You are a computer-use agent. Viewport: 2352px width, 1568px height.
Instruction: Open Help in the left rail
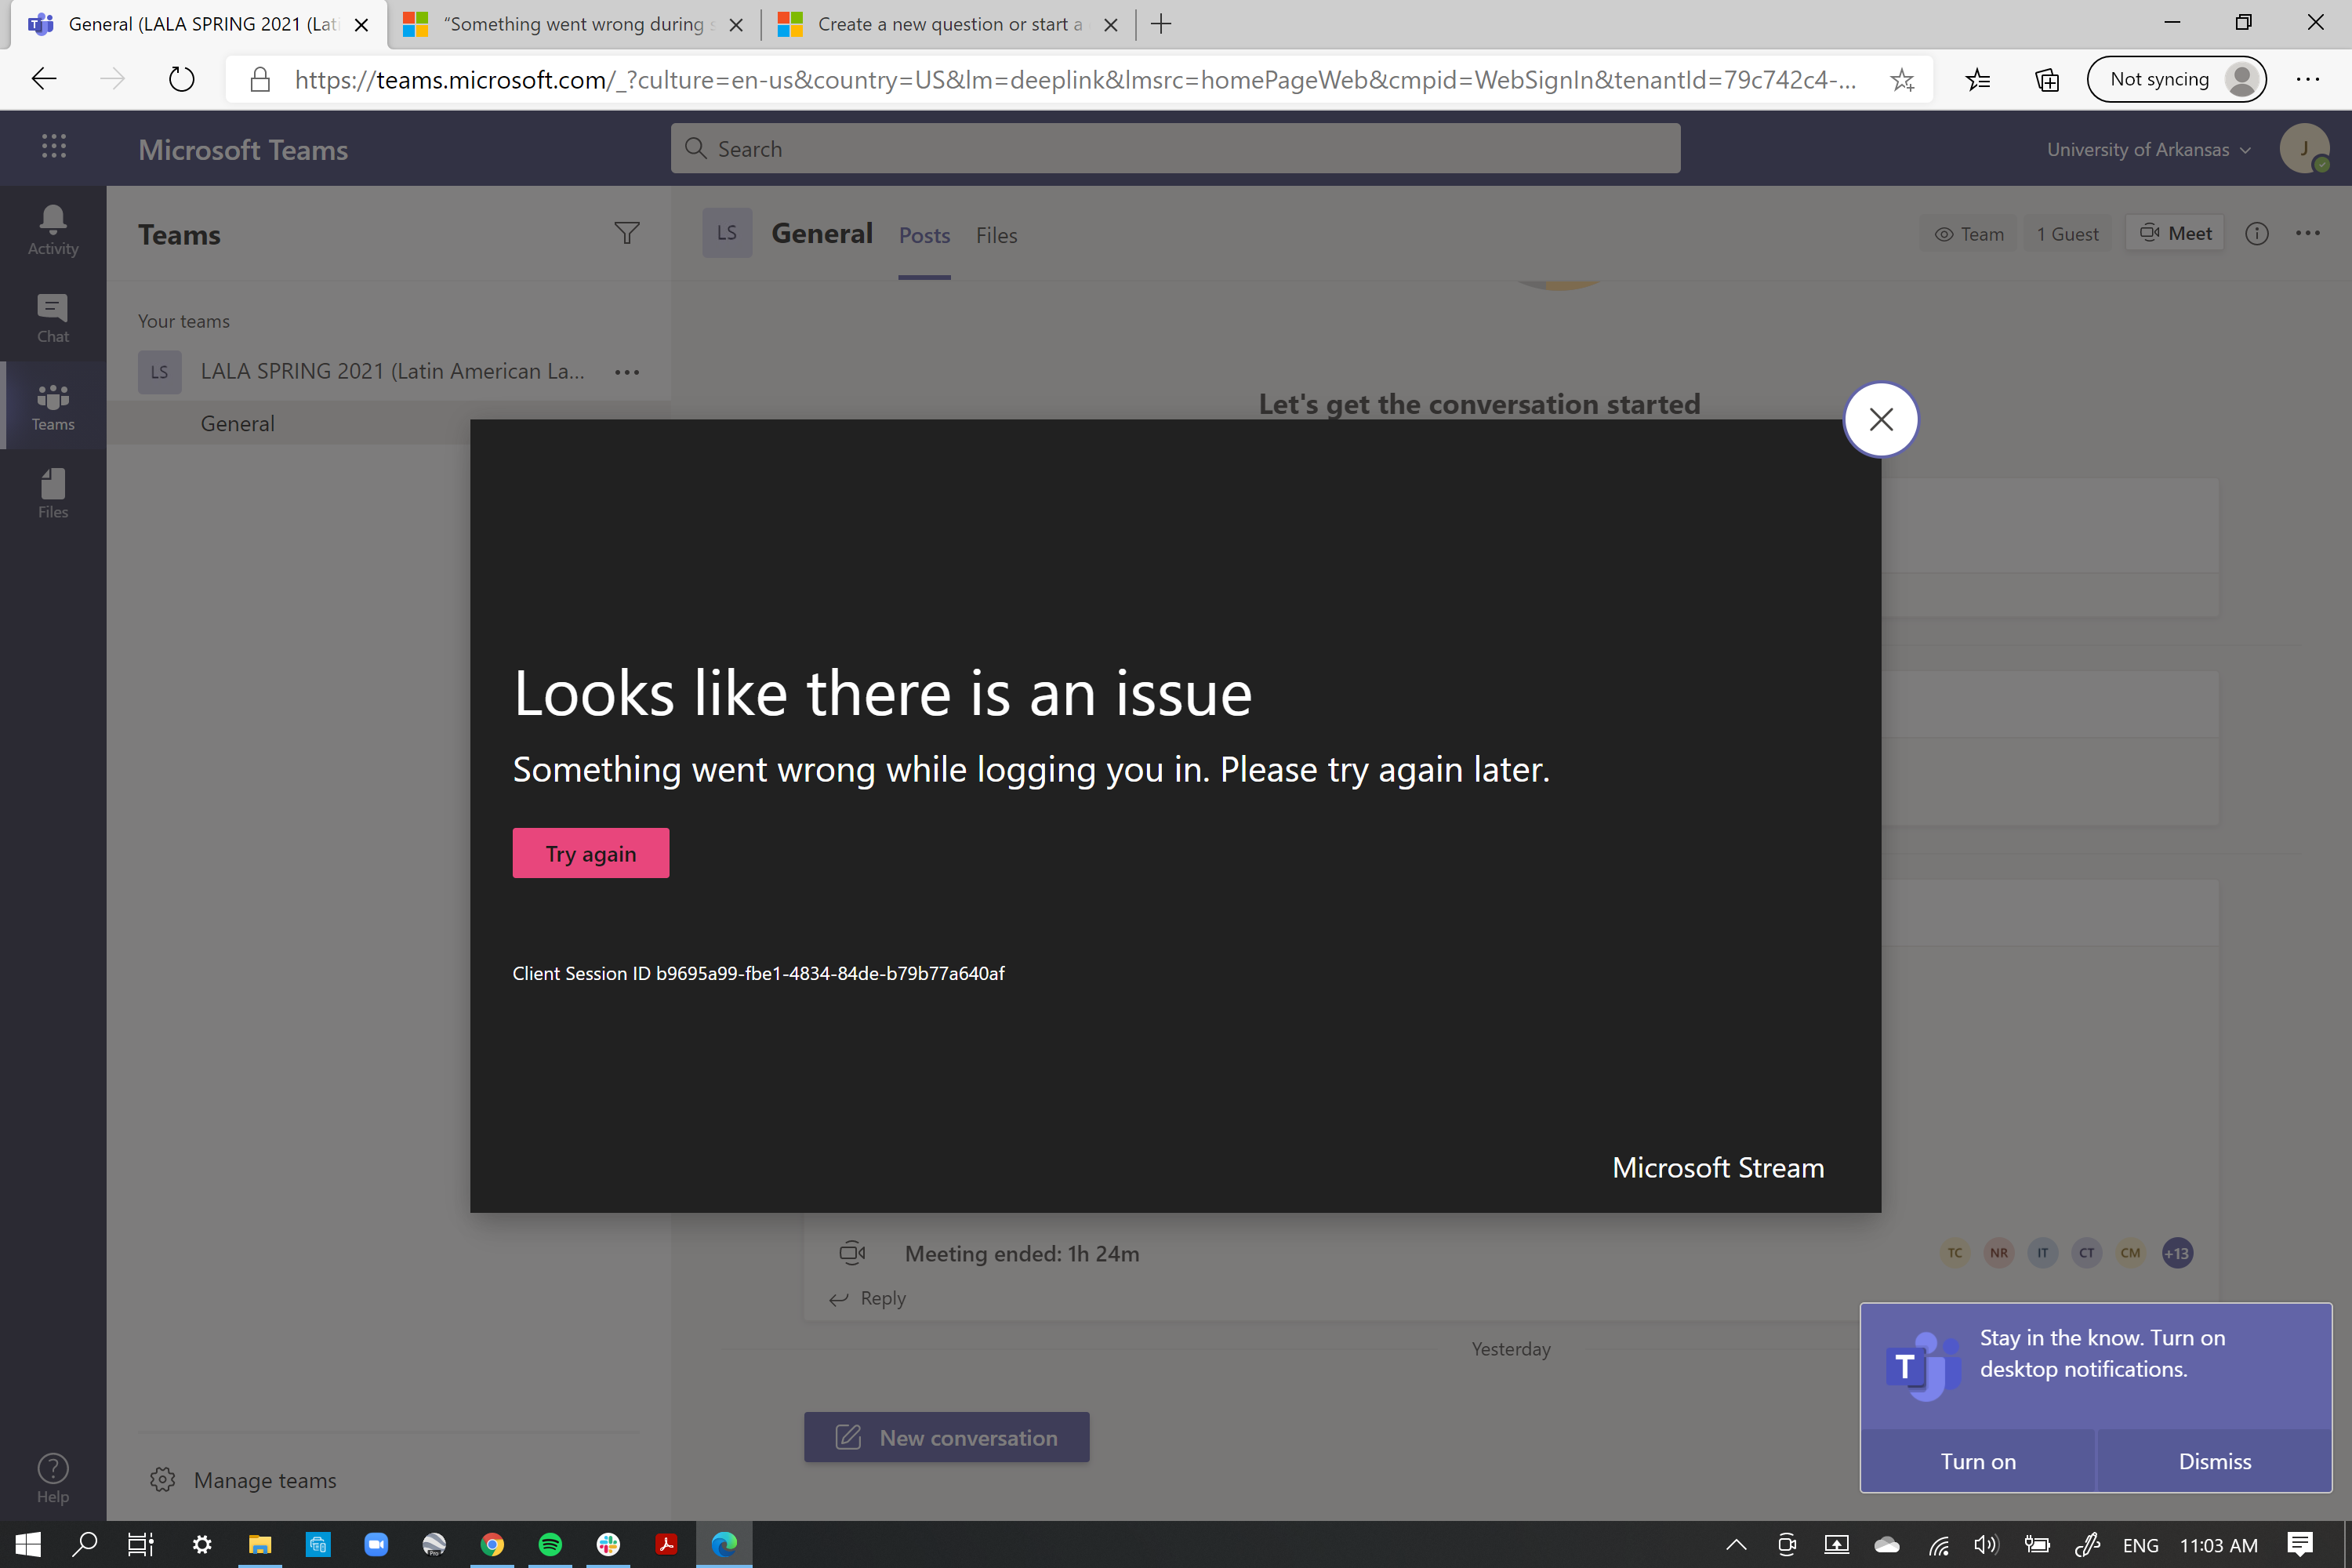click(53, 1478)
